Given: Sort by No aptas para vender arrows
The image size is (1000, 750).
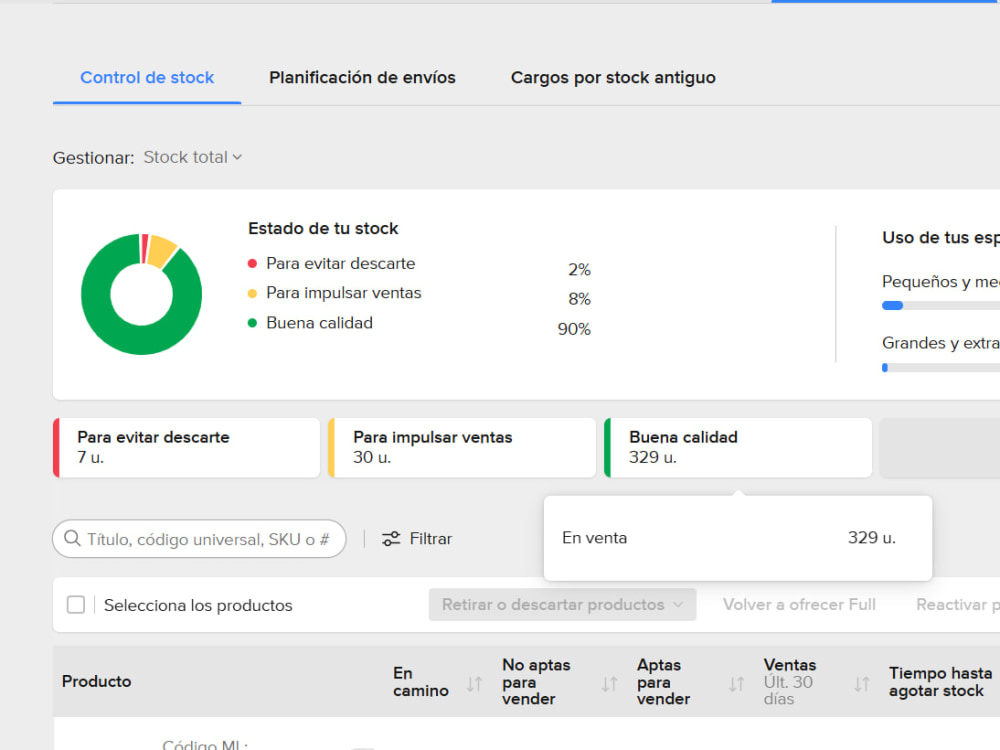Looking at the screenshot, I should coord(609,684).
